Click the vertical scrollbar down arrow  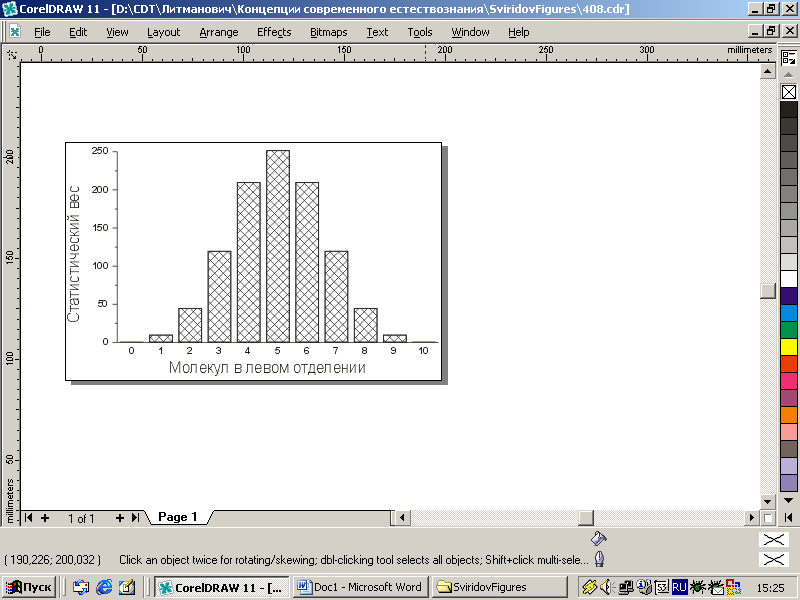(x=768, y=501)
